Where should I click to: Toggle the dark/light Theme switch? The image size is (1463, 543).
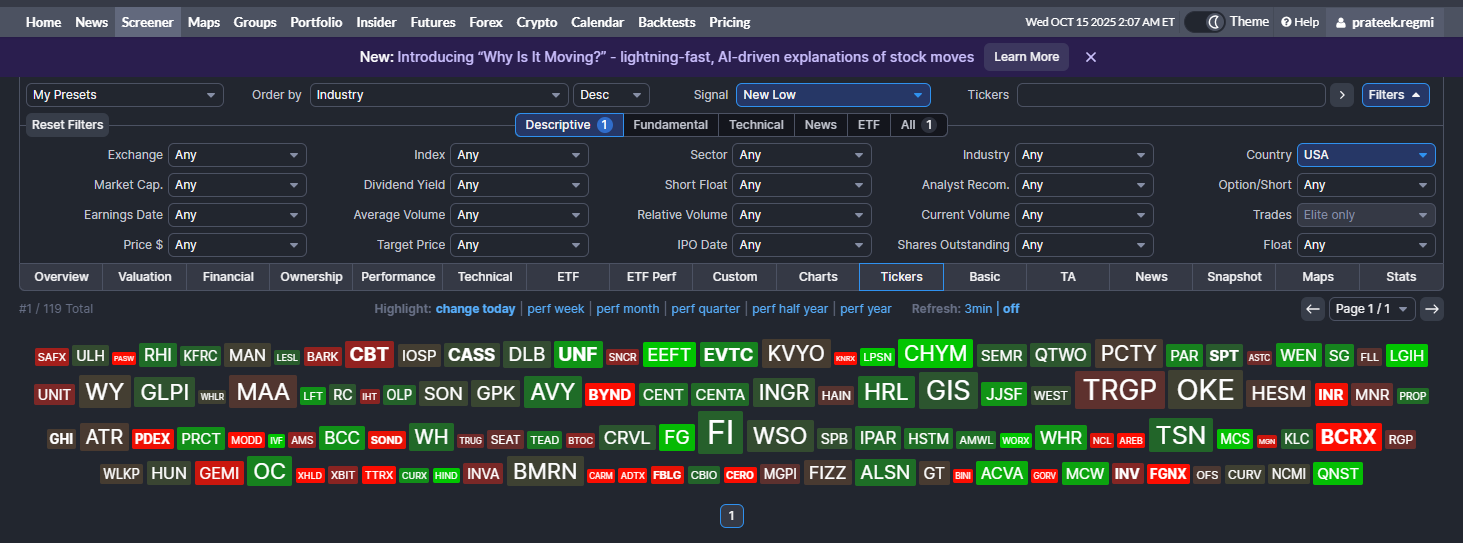point(1204,22)
